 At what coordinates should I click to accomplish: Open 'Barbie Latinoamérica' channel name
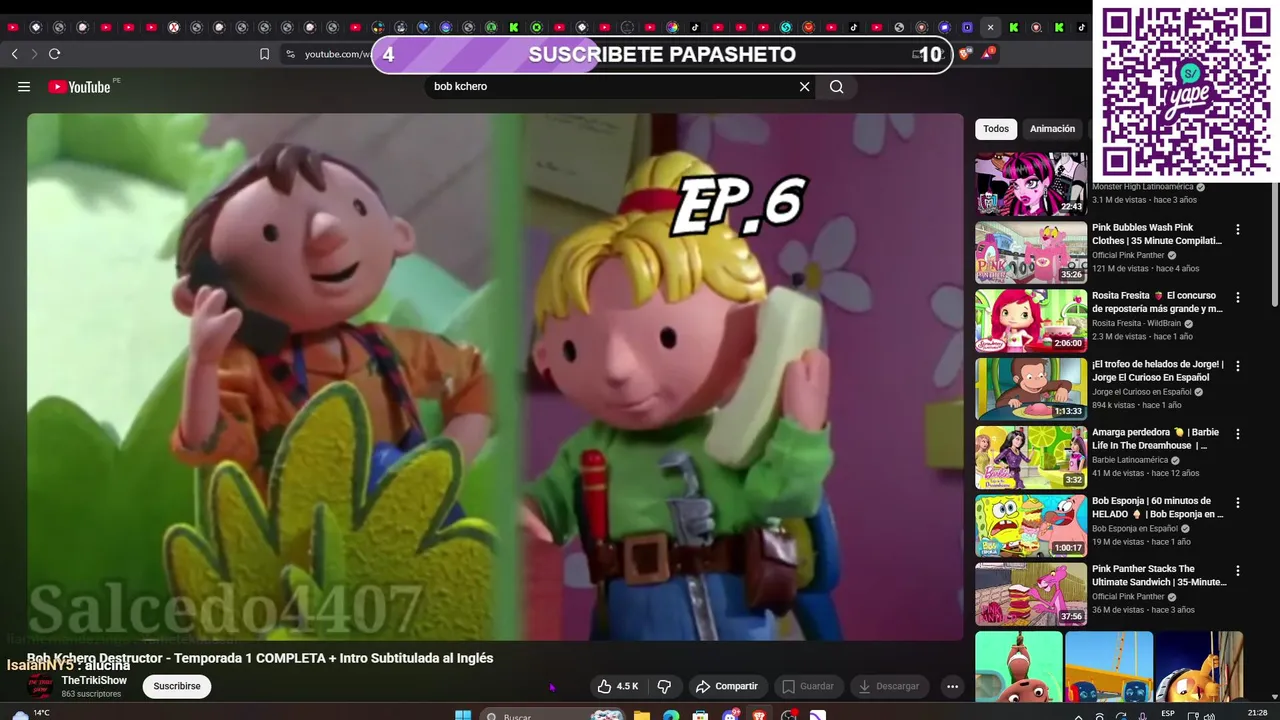tap(1130, 460)
